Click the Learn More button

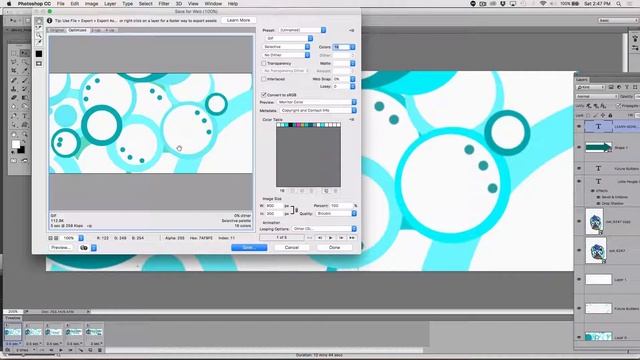point(238,20)
